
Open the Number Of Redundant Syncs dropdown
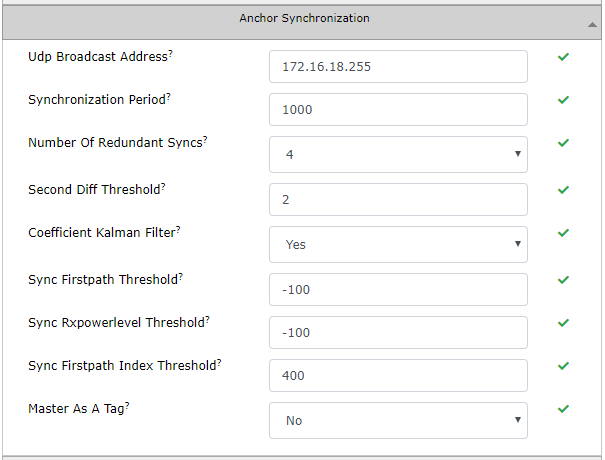398,154
